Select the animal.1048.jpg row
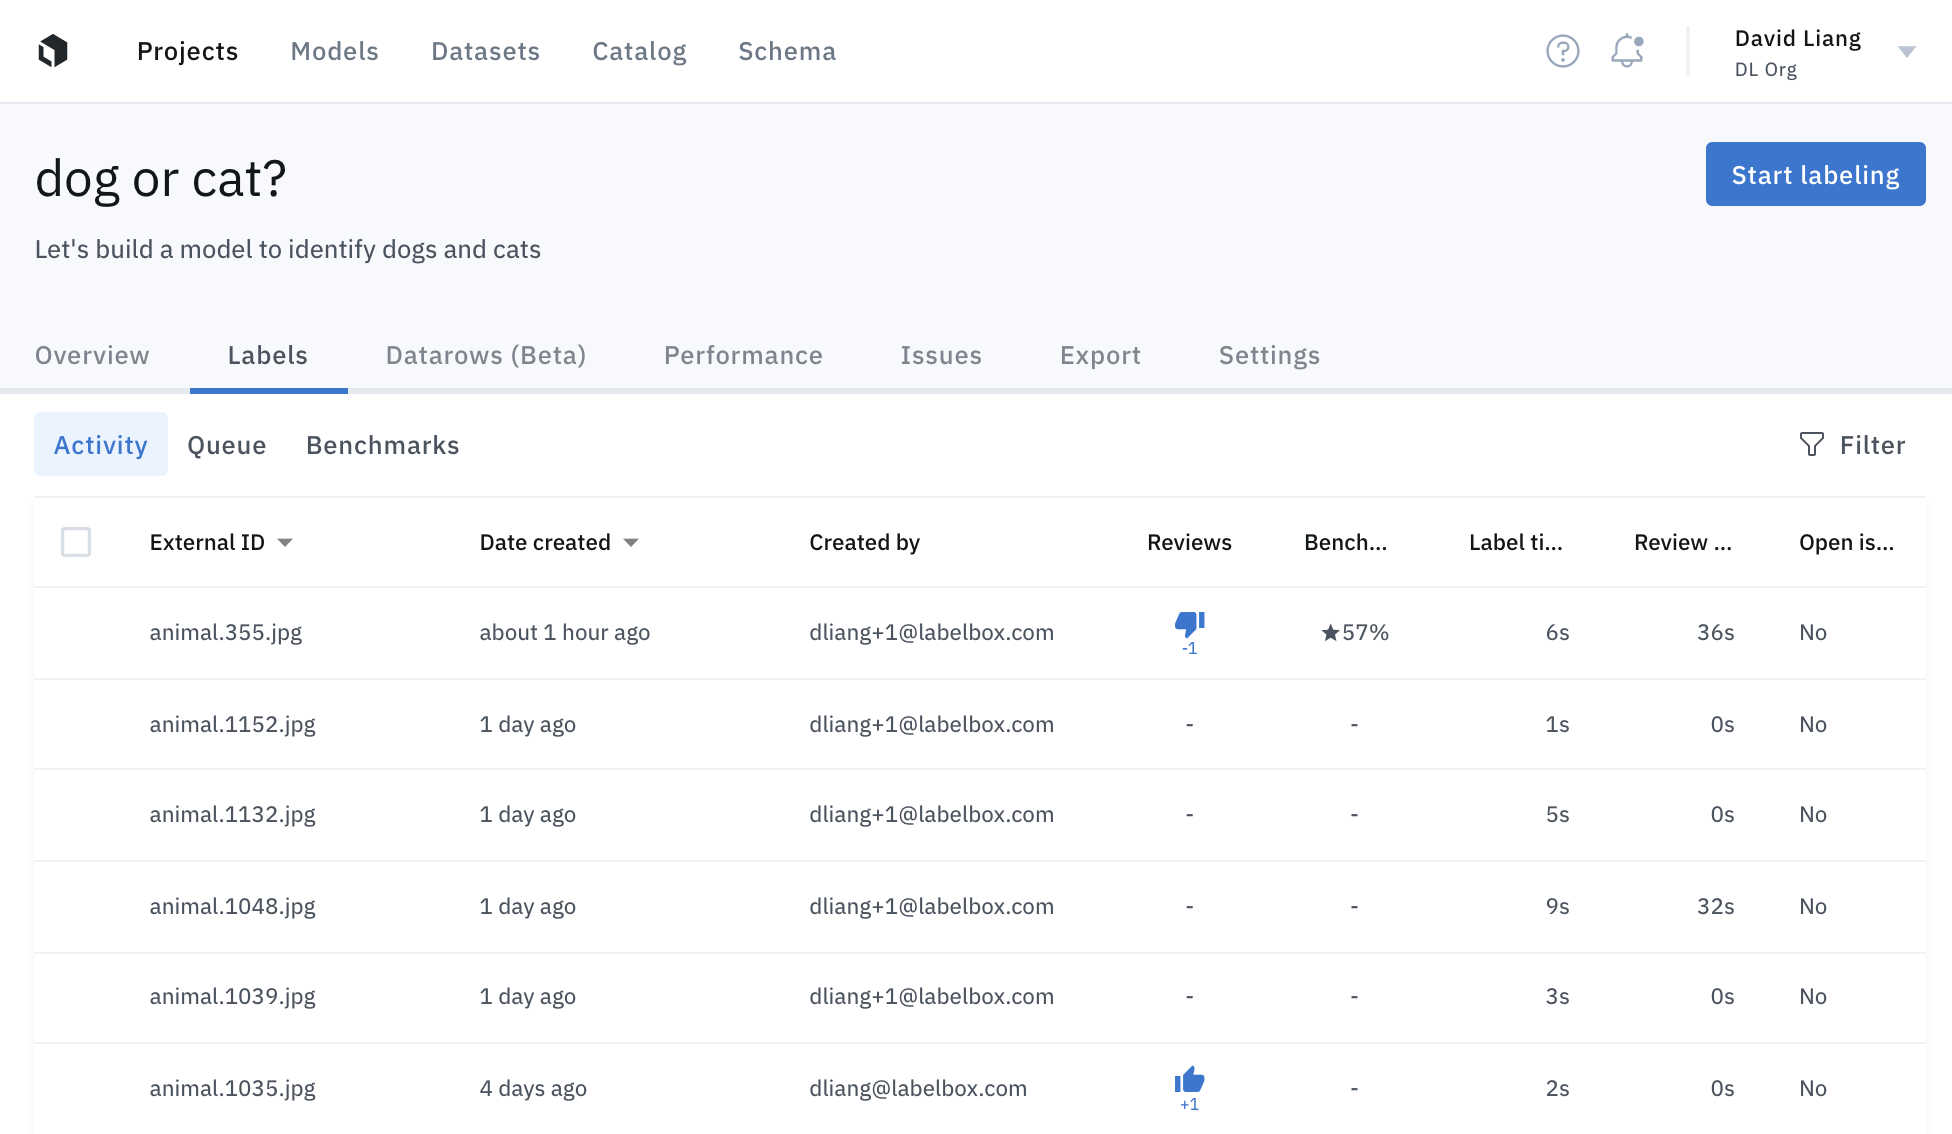This screenshot has height=1134, width=1952. (x=232, y=906)
